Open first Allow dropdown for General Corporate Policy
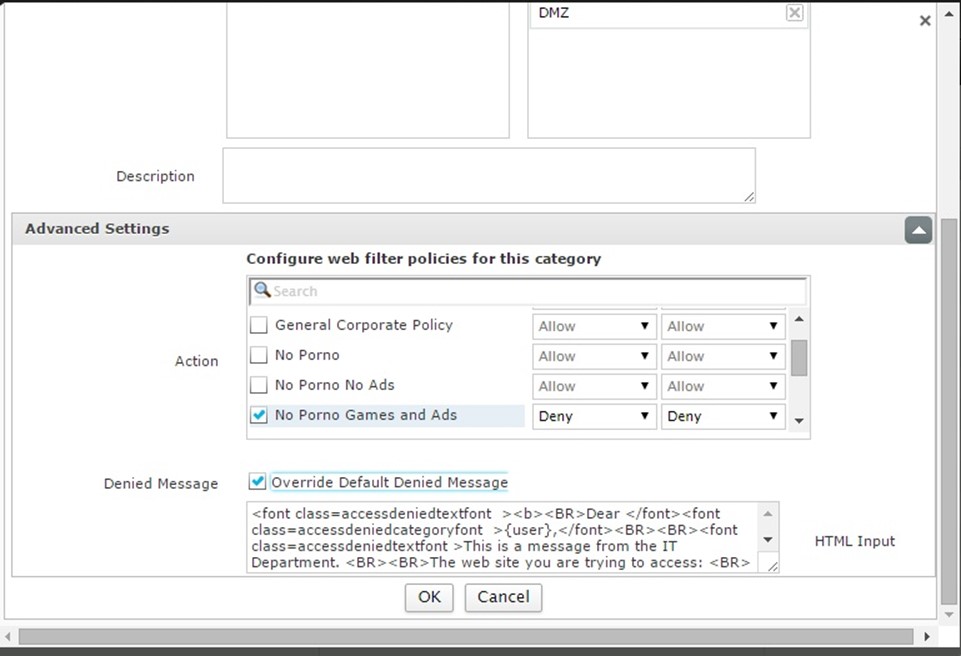The height and width of the screenshot is (656, 961). pyautogui.click(x=594, y=326)
